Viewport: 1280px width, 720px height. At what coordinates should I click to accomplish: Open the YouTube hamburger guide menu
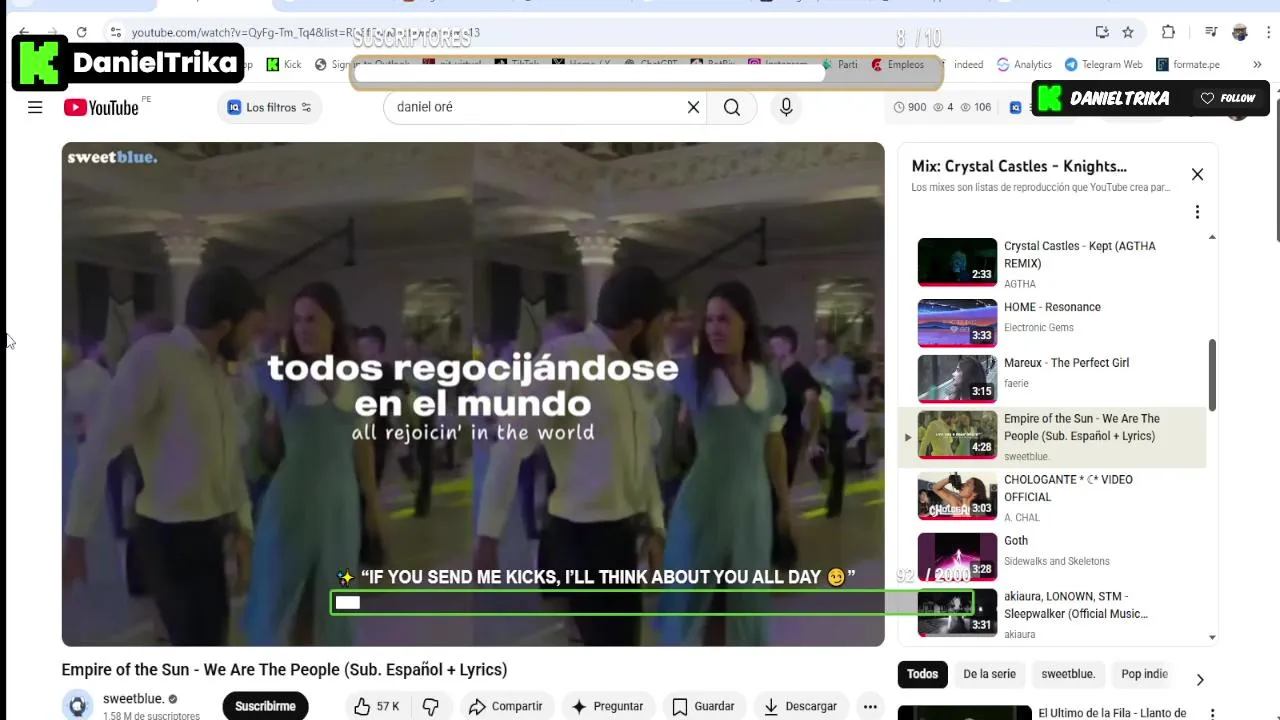pyautogui.click(x=35, y=107)
